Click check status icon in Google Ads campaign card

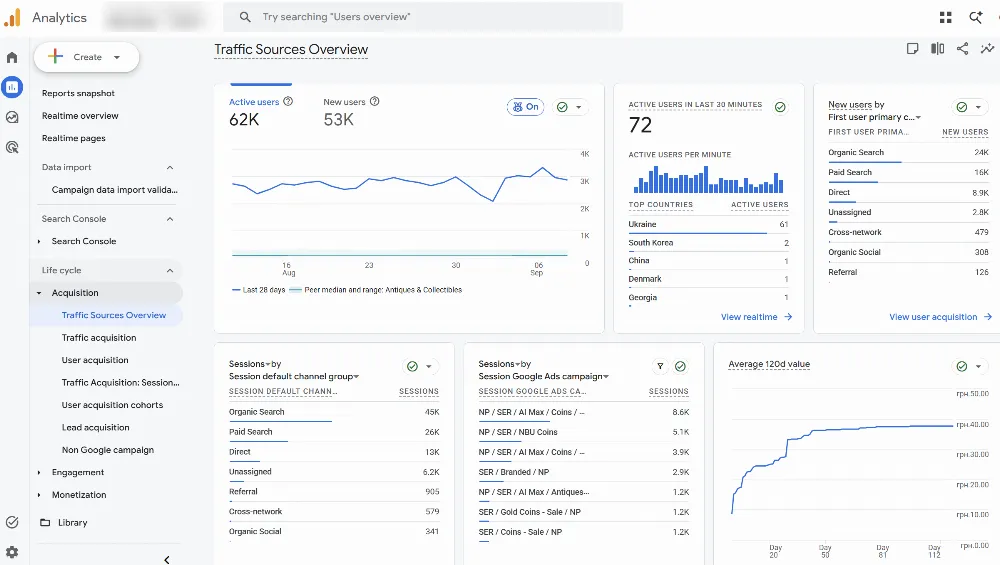pos(680,366)
